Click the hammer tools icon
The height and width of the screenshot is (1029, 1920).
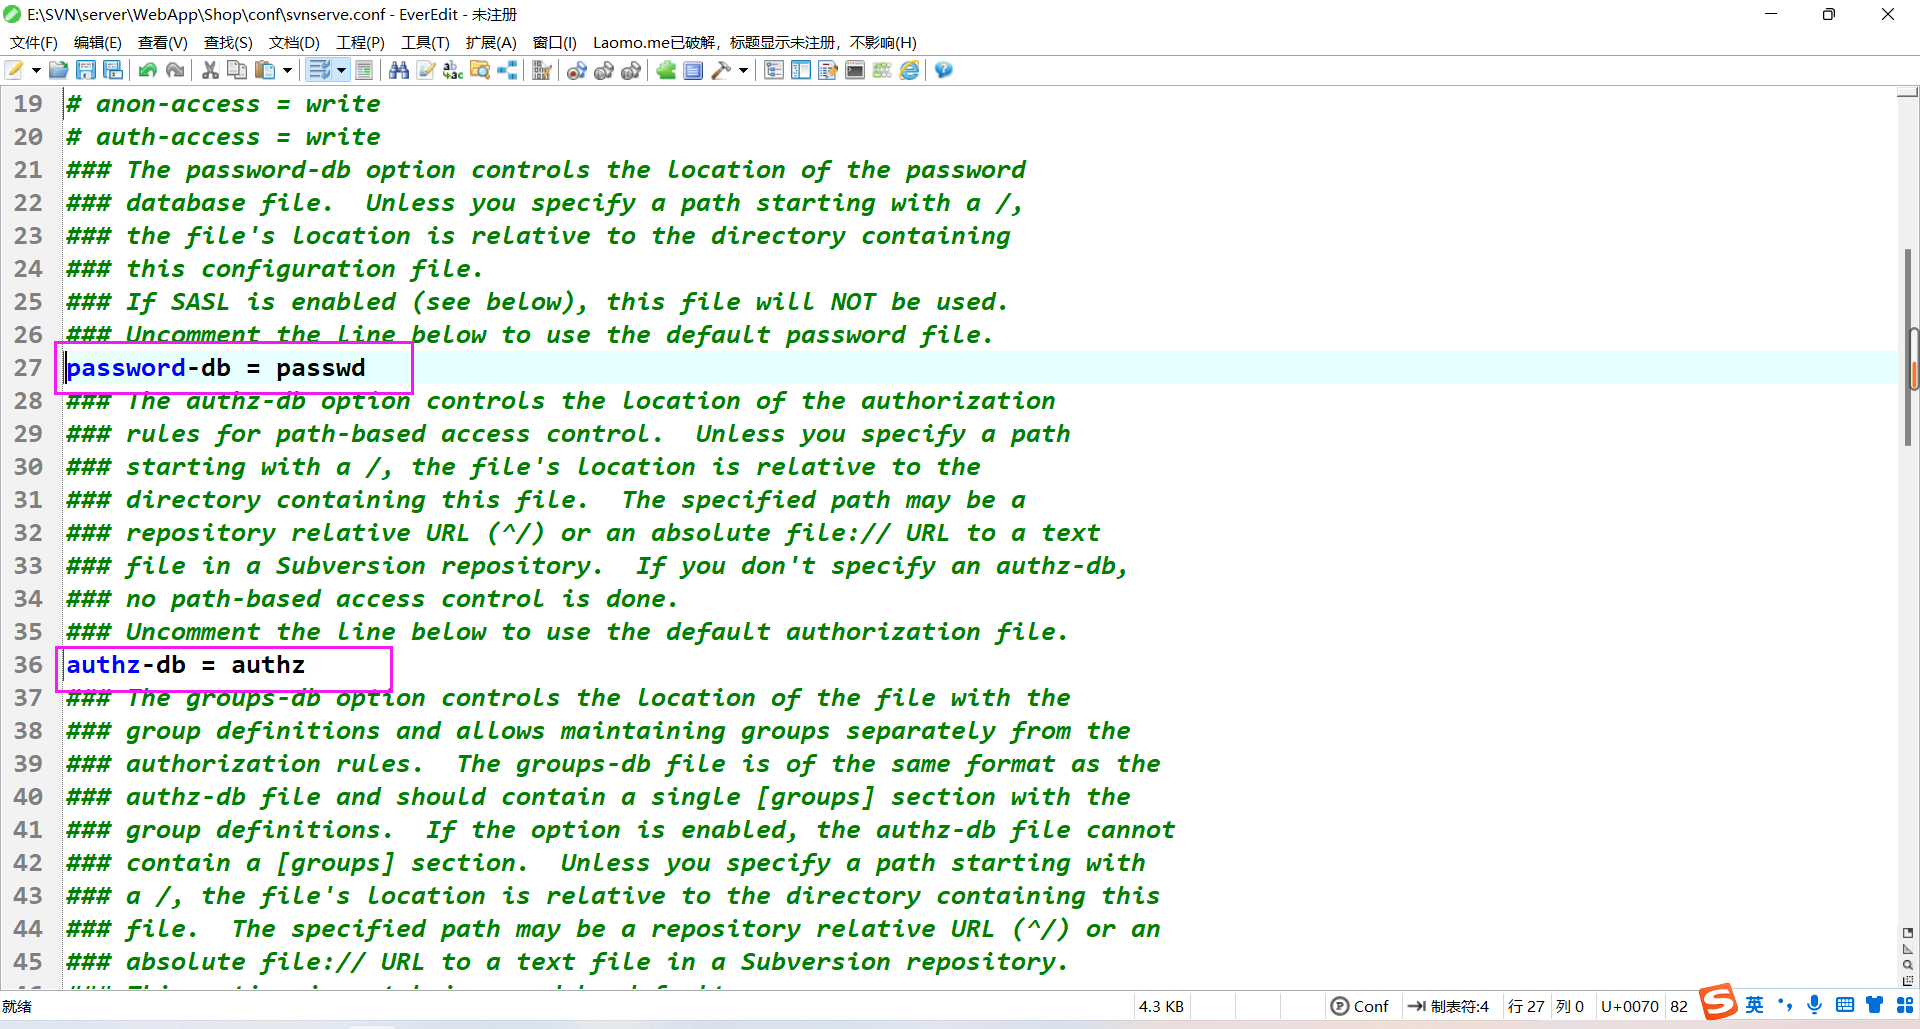point(721,70)
